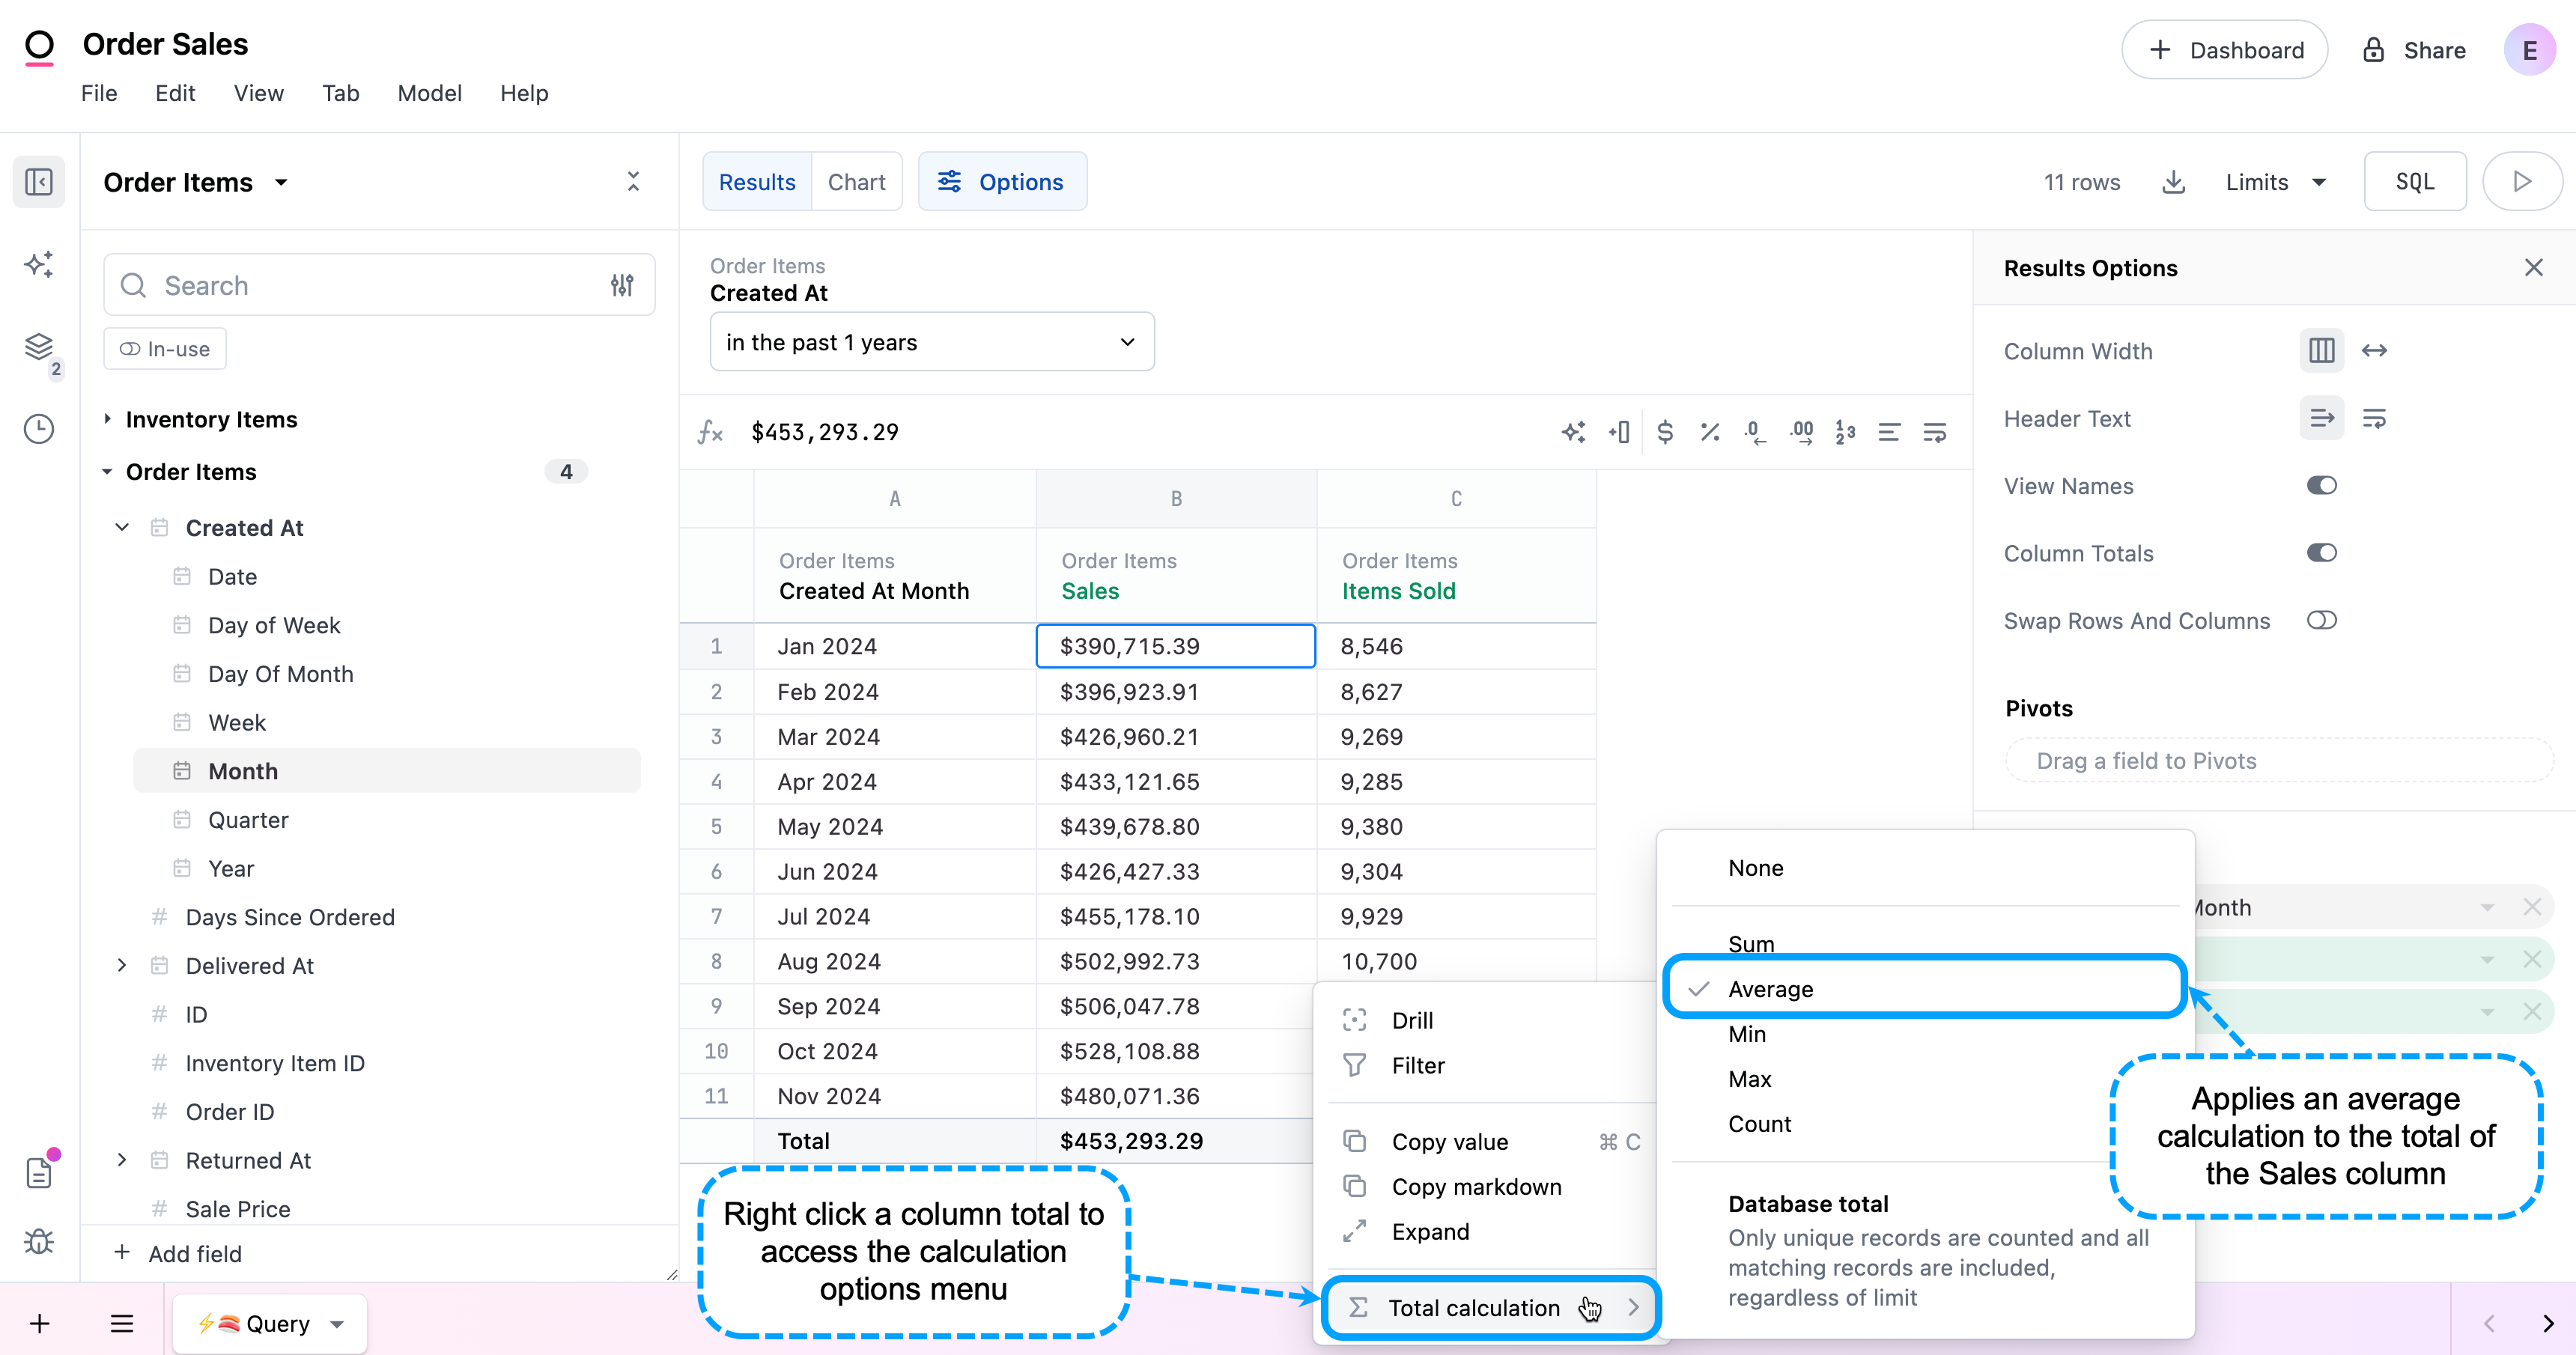Collapse the left sidebar panel icon
This screenshot has height=1355, width=2576.
pyautogui.click(x=39, y=182)
